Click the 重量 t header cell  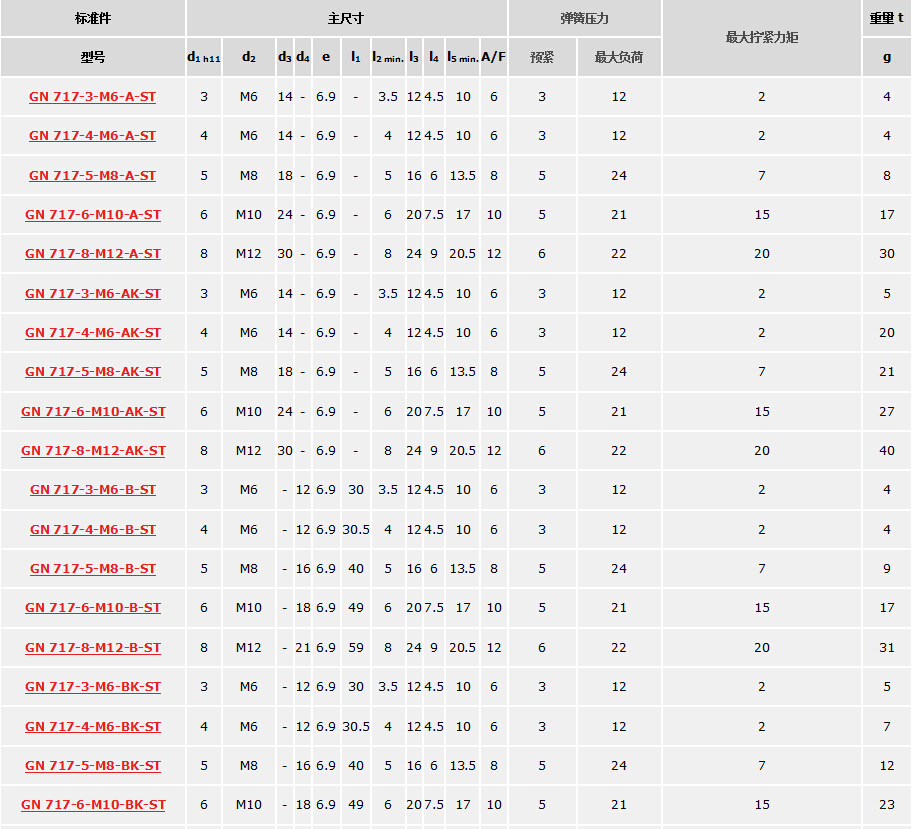[887, 19]
